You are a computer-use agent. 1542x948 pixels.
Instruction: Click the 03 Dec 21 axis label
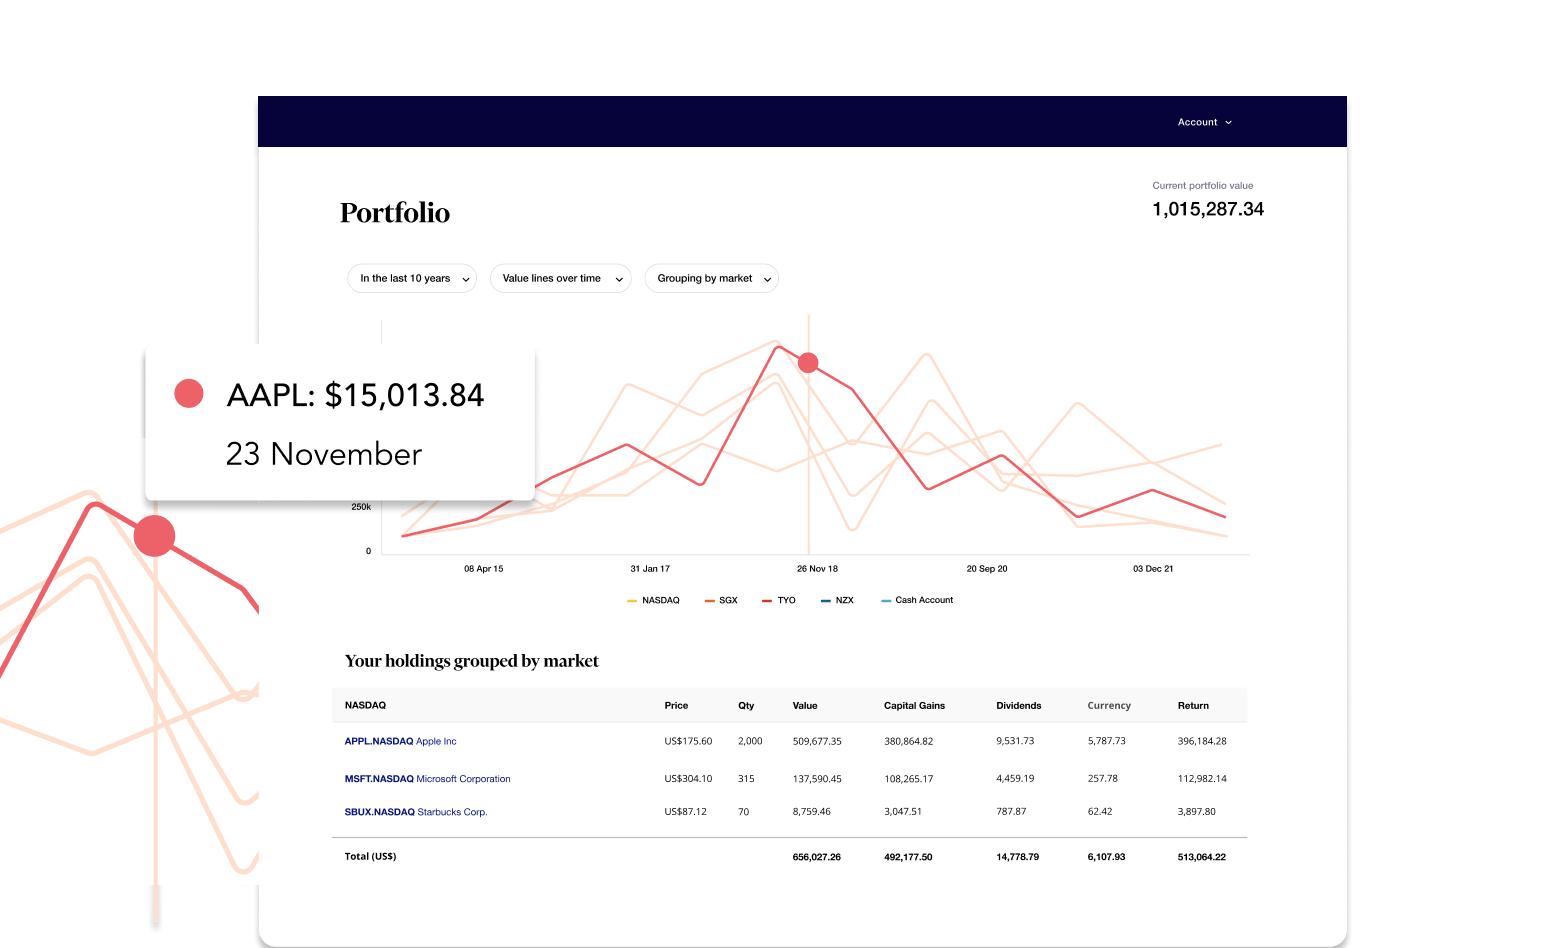pyautogui.click(x=1153, y=569)
